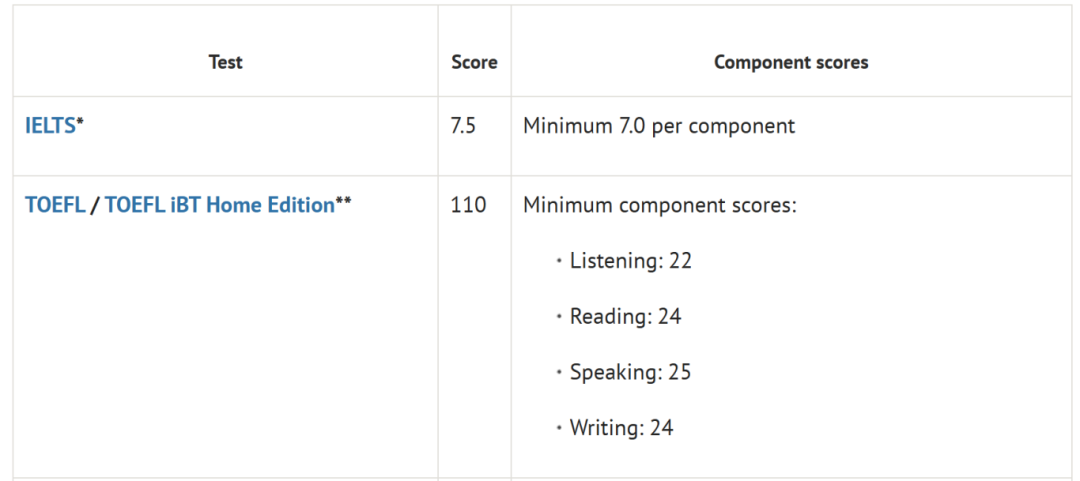Image resolution: width=1080 pixels, height=481 pixels.
Task: Click the slash between the TOEFL links
Action: (95, 205)
